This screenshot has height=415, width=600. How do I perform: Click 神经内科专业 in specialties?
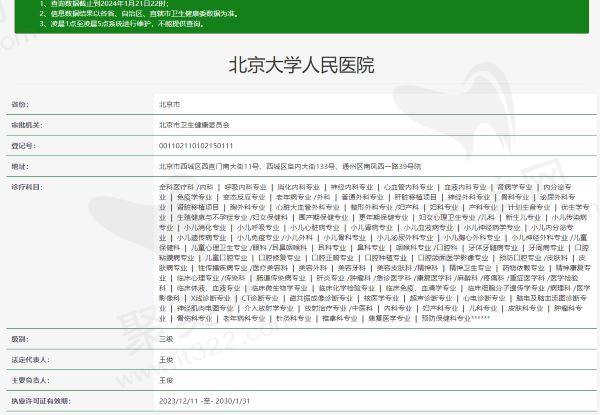click(x=352, y=187)
